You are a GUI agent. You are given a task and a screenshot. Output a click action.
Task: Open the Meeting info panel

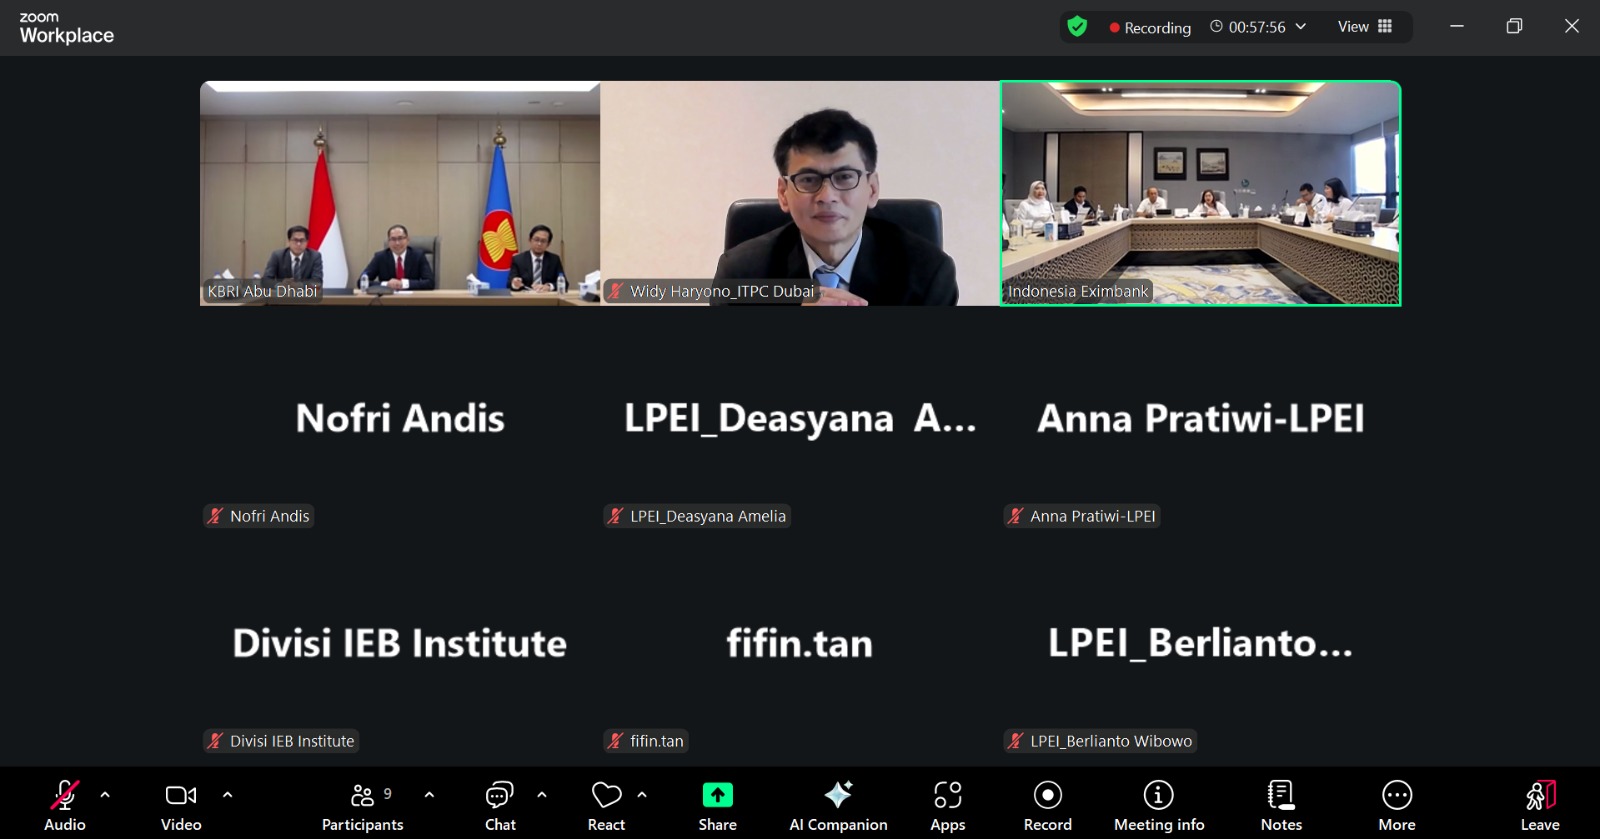point(1158,805)
